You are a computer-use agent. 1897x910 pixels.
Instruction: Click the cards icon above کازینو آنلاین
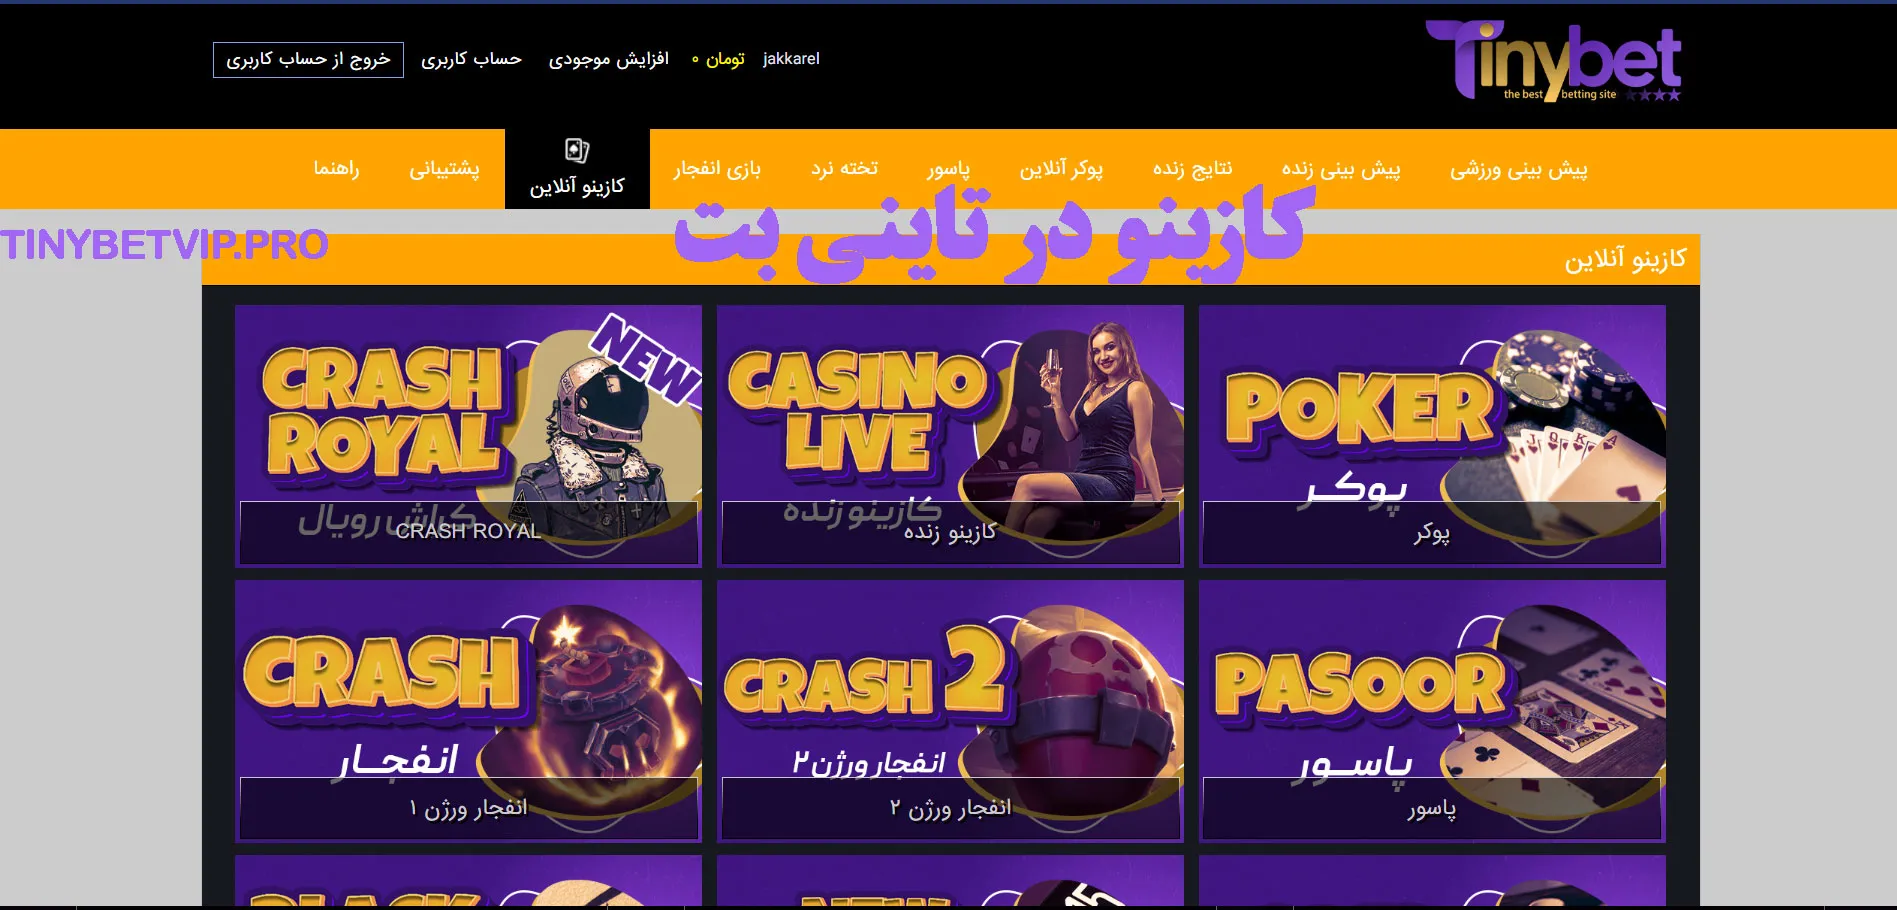pyautogui.click(x=577, y=150)
